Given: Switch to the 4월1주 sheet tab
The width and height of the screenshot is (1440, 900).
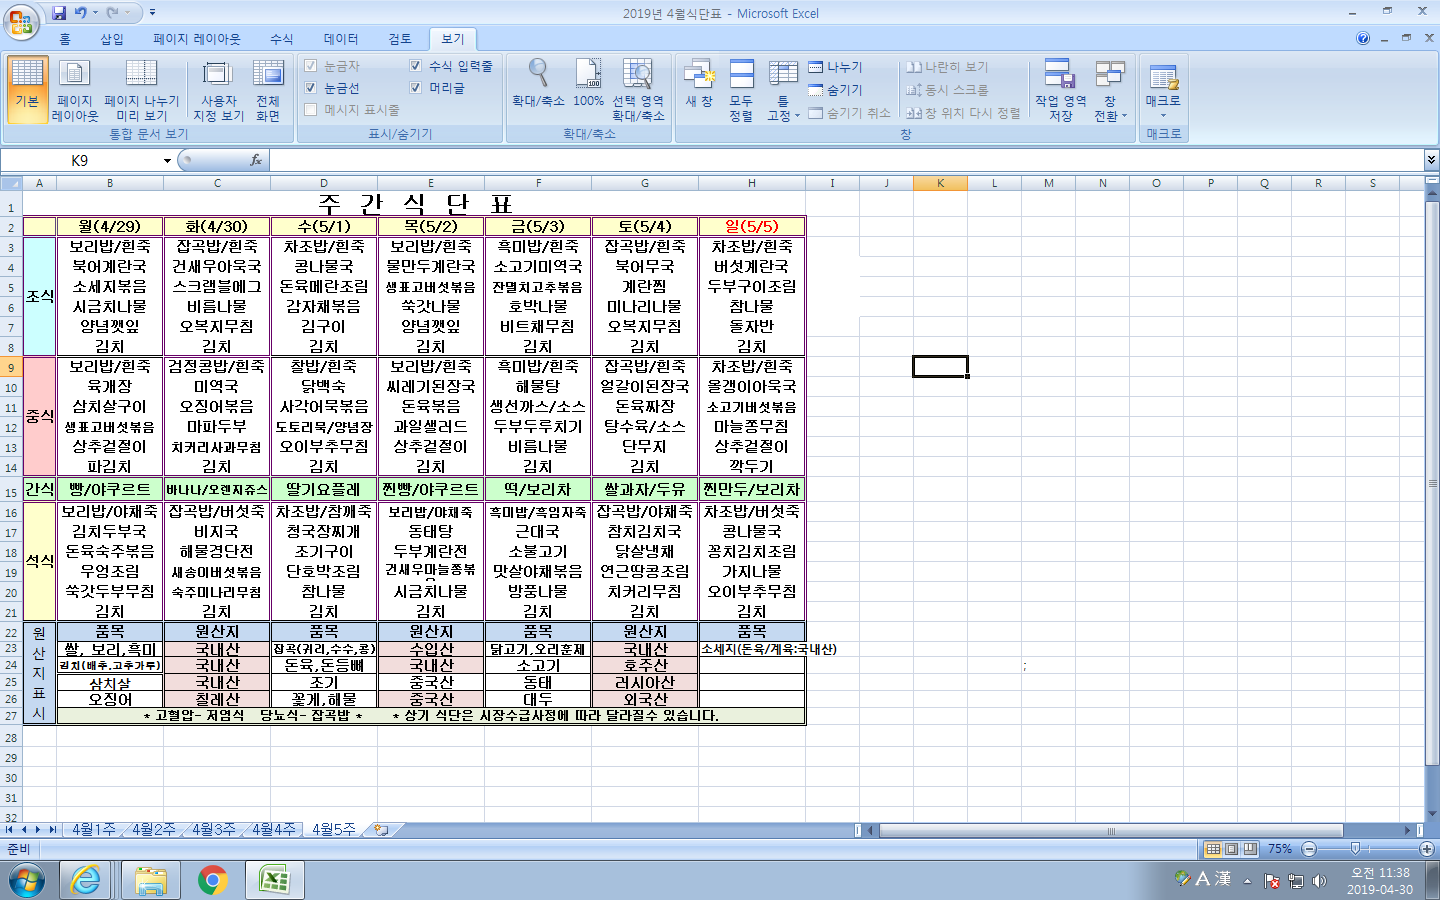Looking at the screenshot, I should click(92, 830).
